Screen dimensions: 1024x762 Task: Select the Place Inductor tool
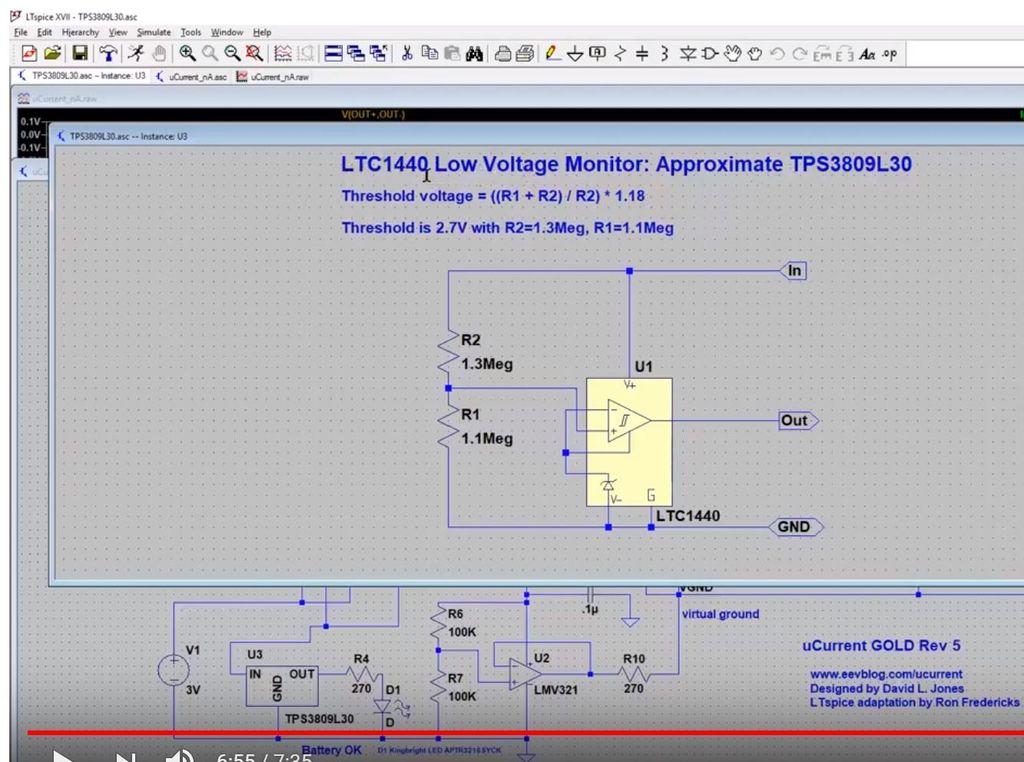(x=664, y=54)
